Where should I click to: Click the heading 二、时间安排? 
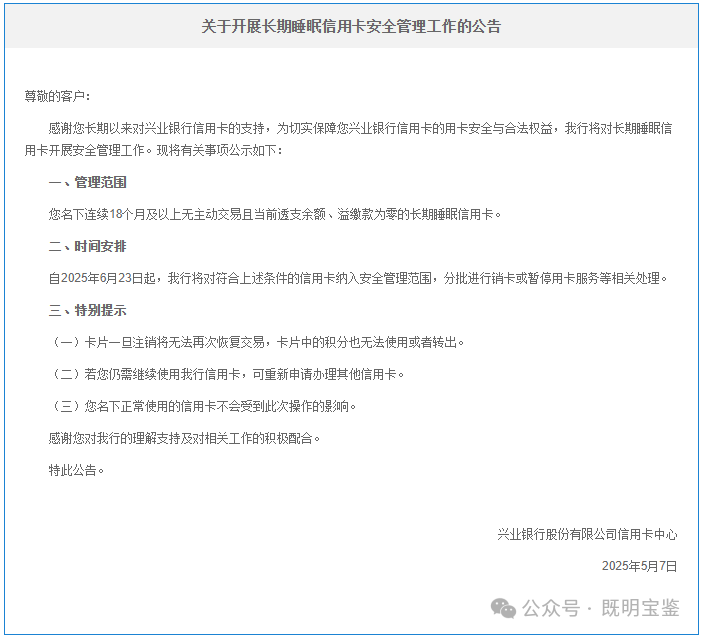[x=88, y=246]
